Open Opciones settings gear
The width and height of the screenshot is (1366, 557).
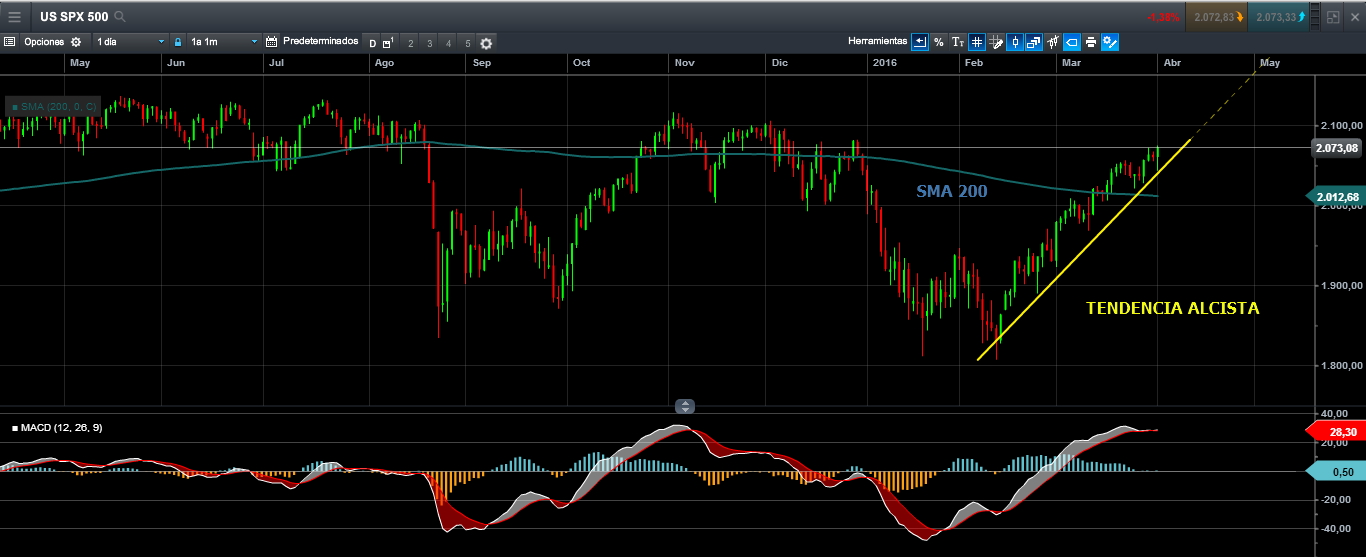(x=76, y=42)
